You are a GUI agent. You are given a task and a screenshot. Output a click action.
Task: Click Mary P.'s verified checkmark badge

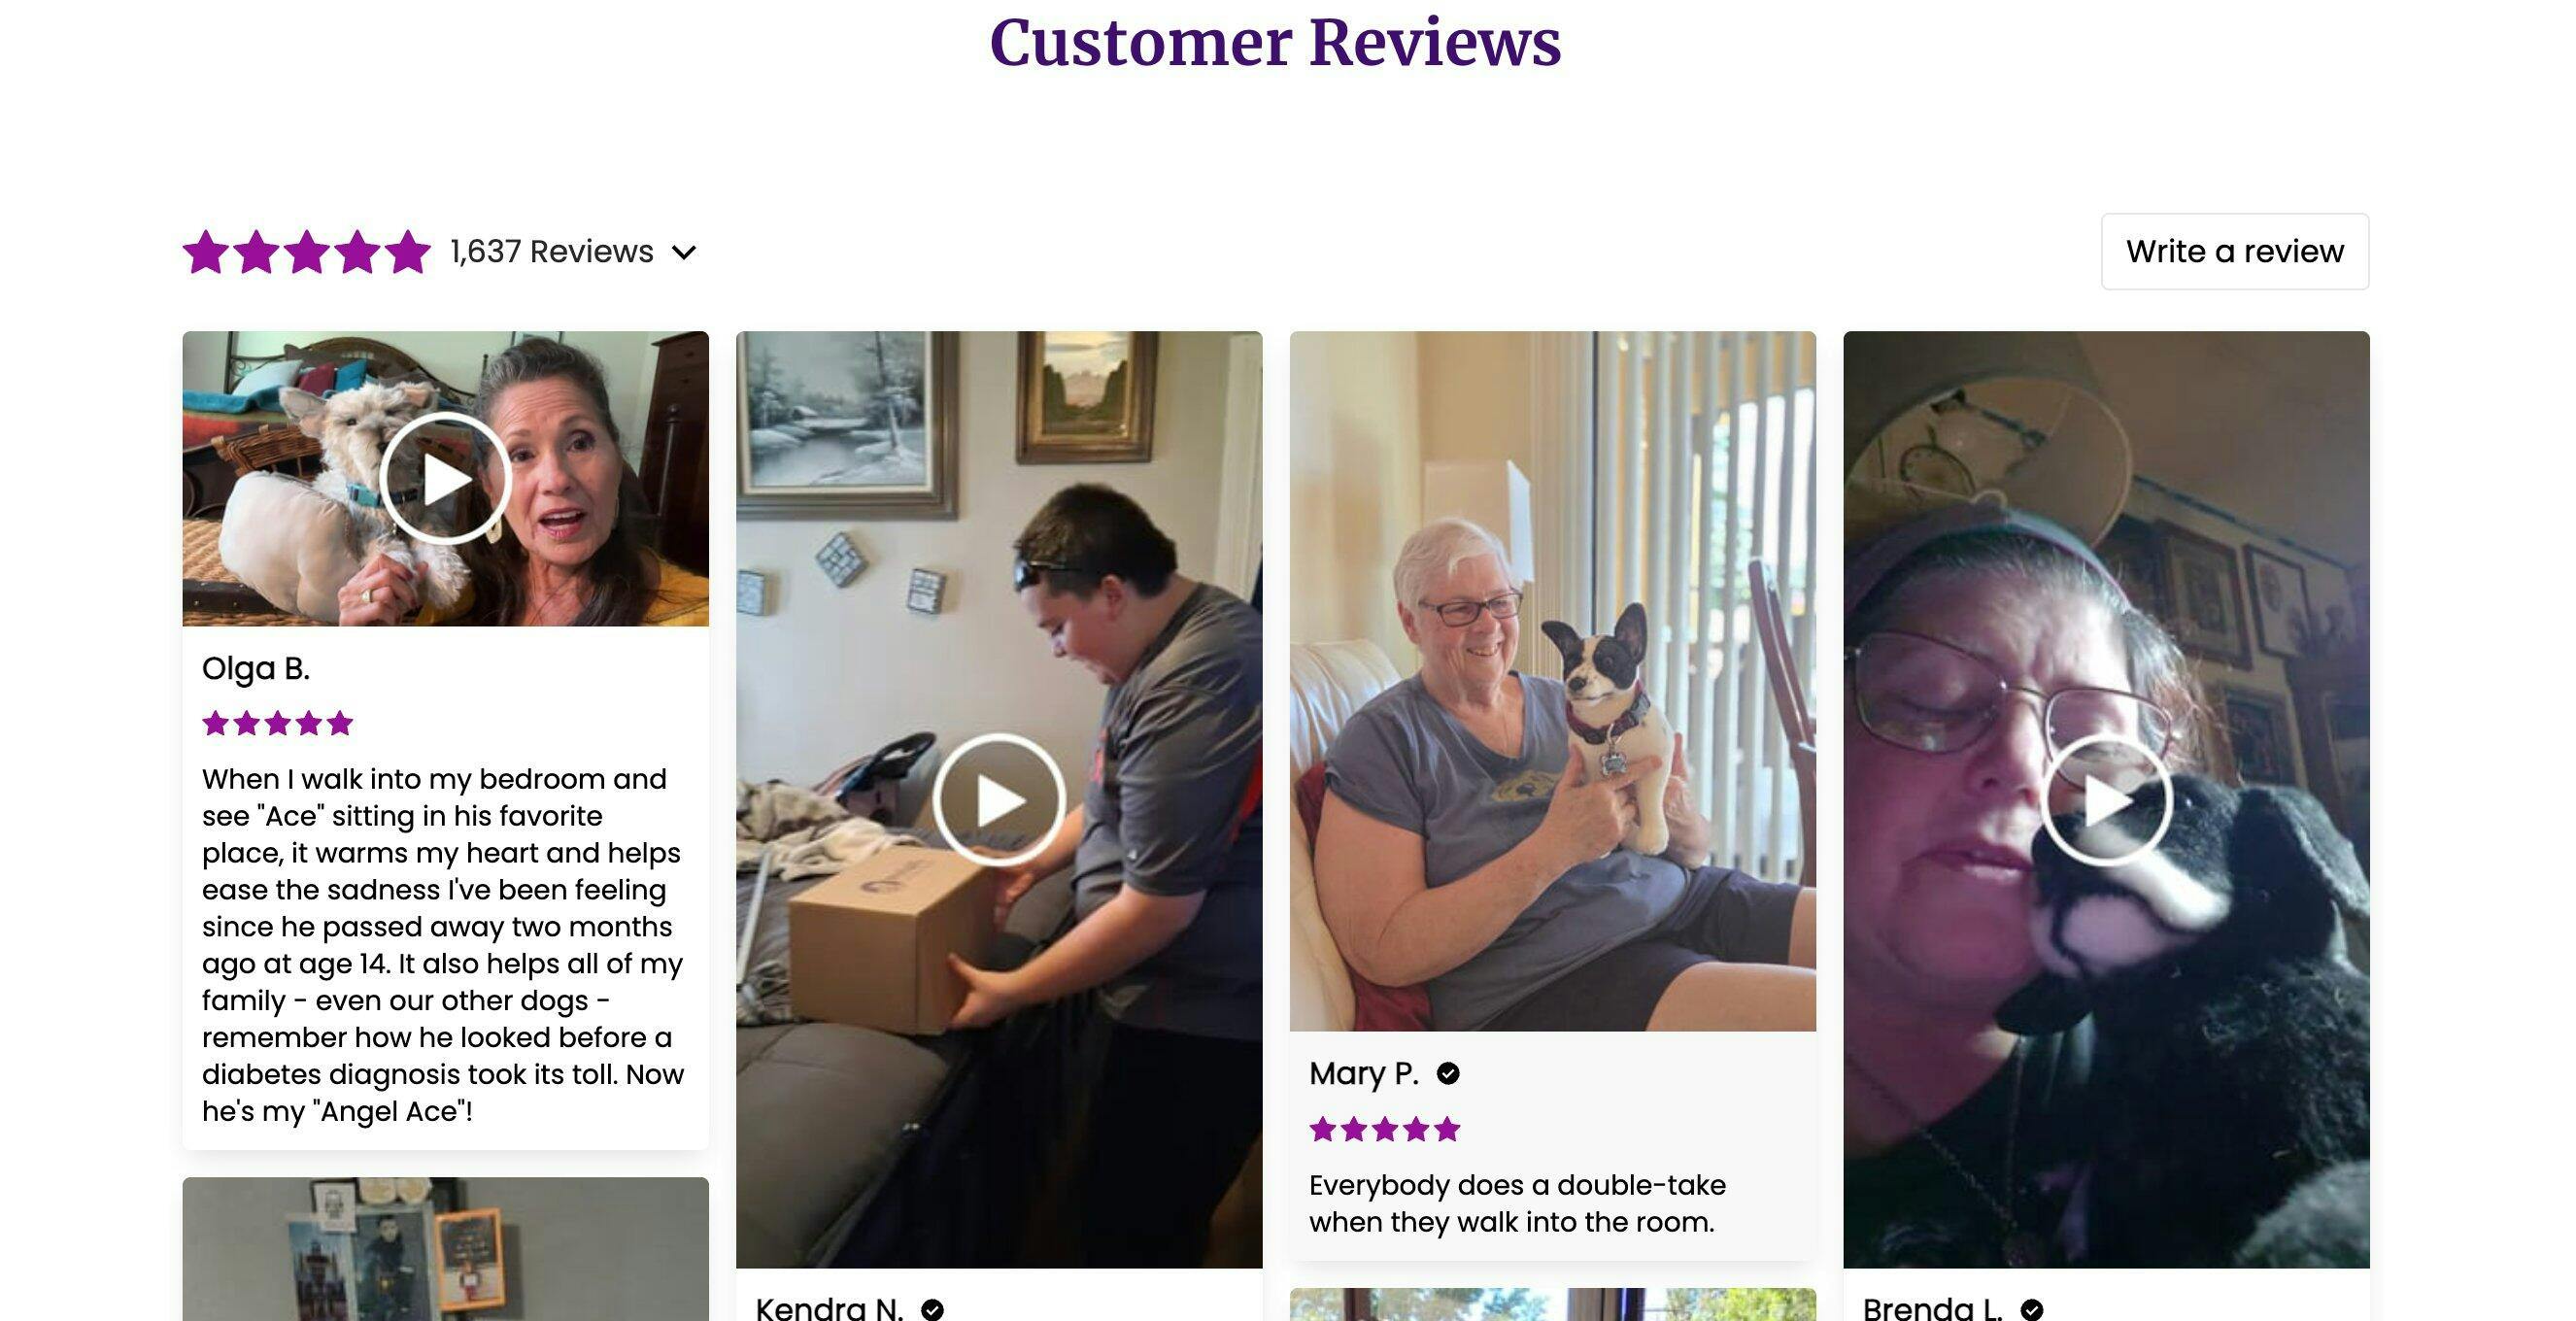click(1447, 1073)
